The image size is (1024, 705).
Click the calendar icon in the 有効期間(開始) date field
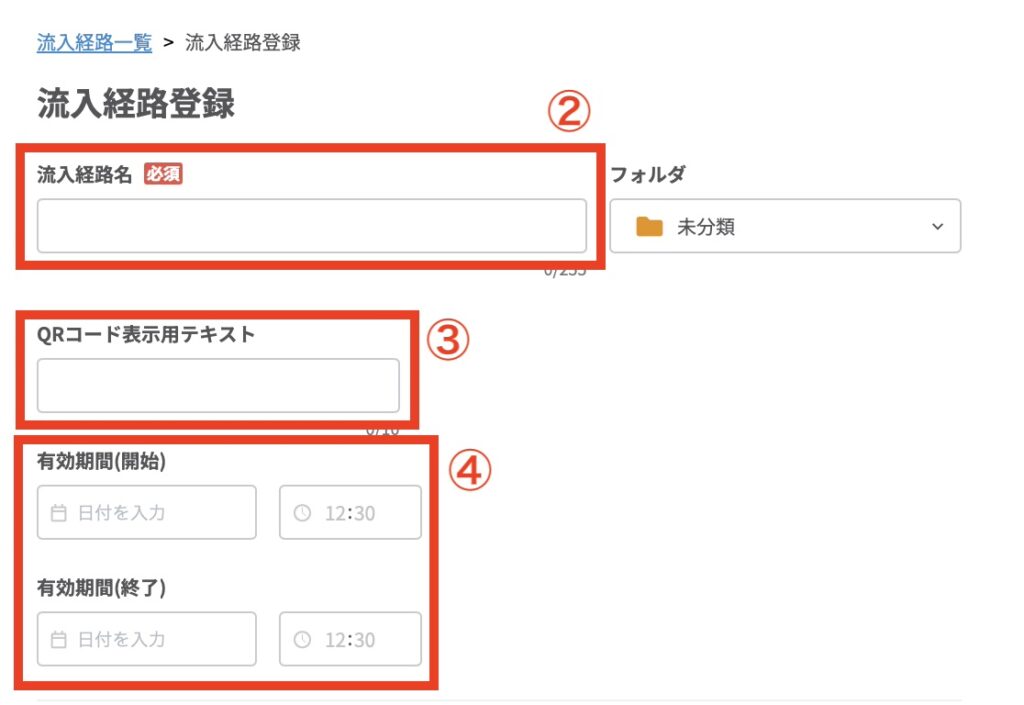pyautogui.click(x=59, y=513)
